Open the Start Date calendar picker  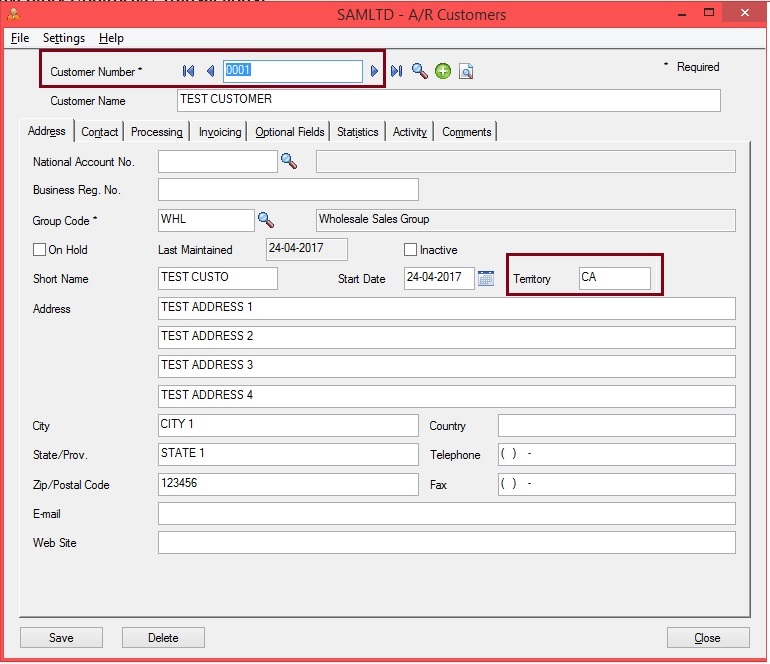click(486, 278)
